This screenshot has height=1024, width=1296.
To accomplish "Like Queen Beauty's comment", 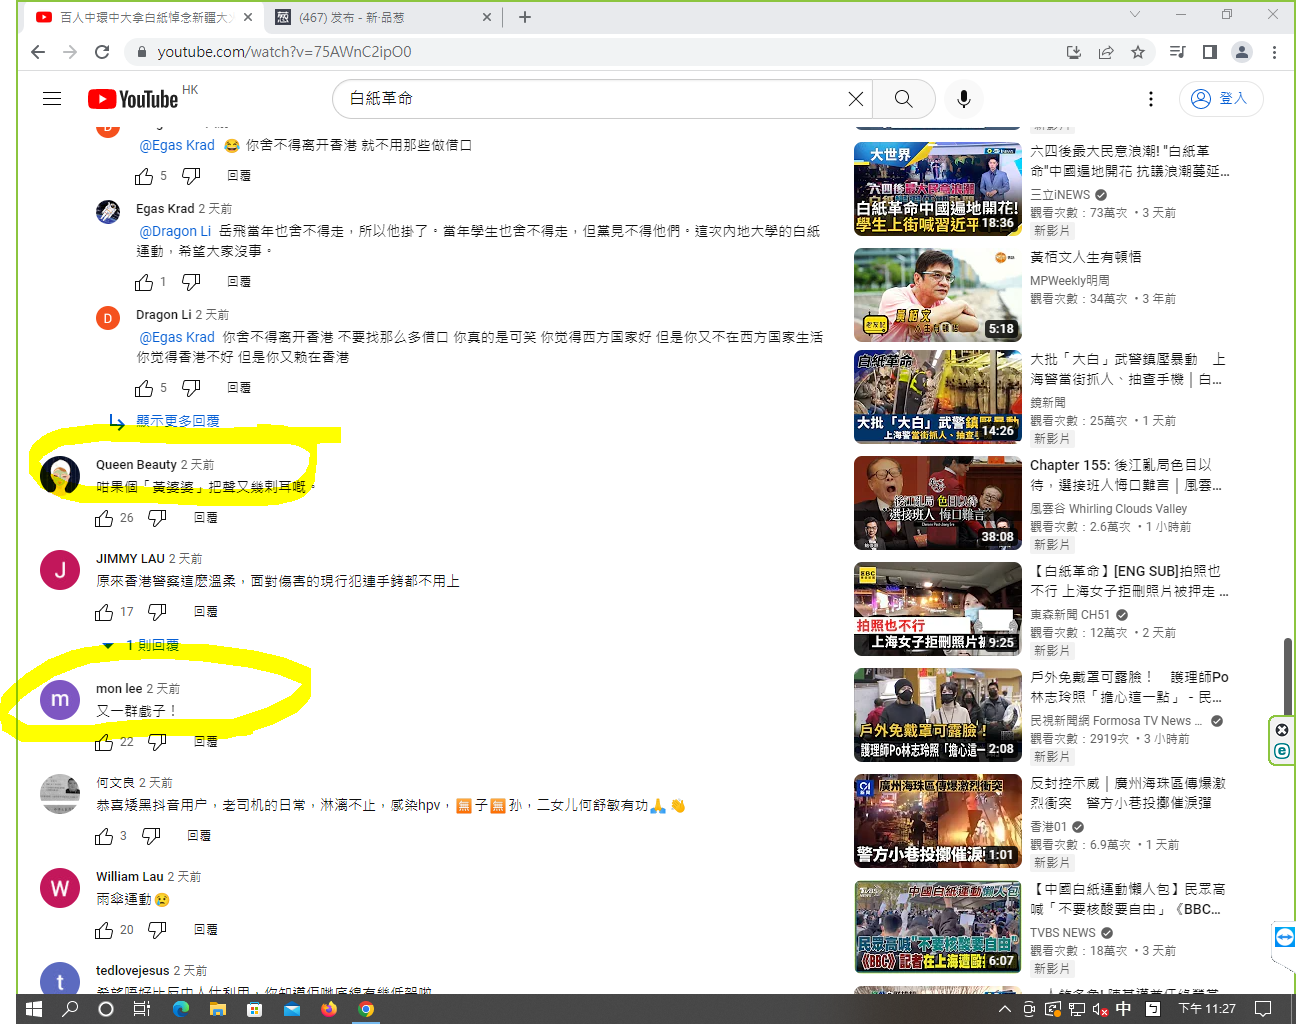I will pos(104,518).
